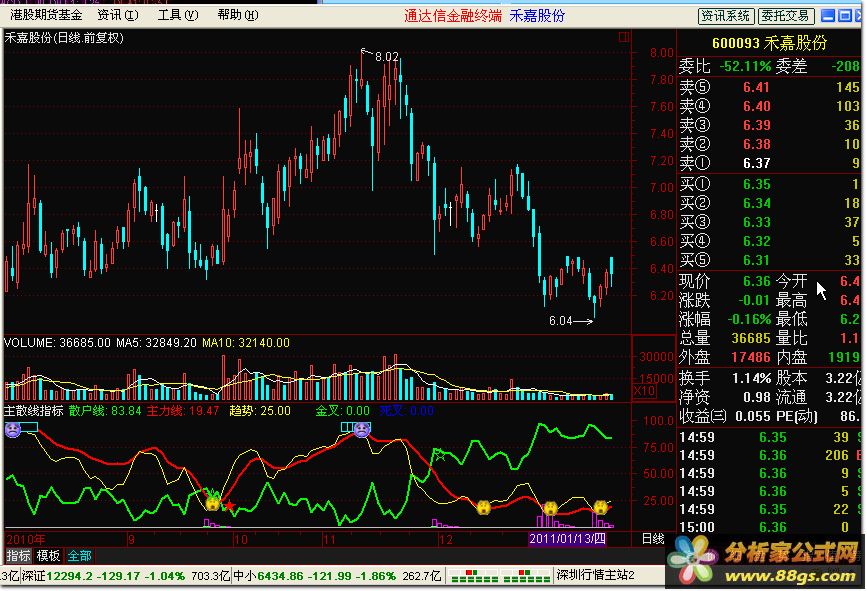This screenshot has width=867, height=591.
Task: Click the 2011/01/13/四 date marker
Action: coord(567,538)
